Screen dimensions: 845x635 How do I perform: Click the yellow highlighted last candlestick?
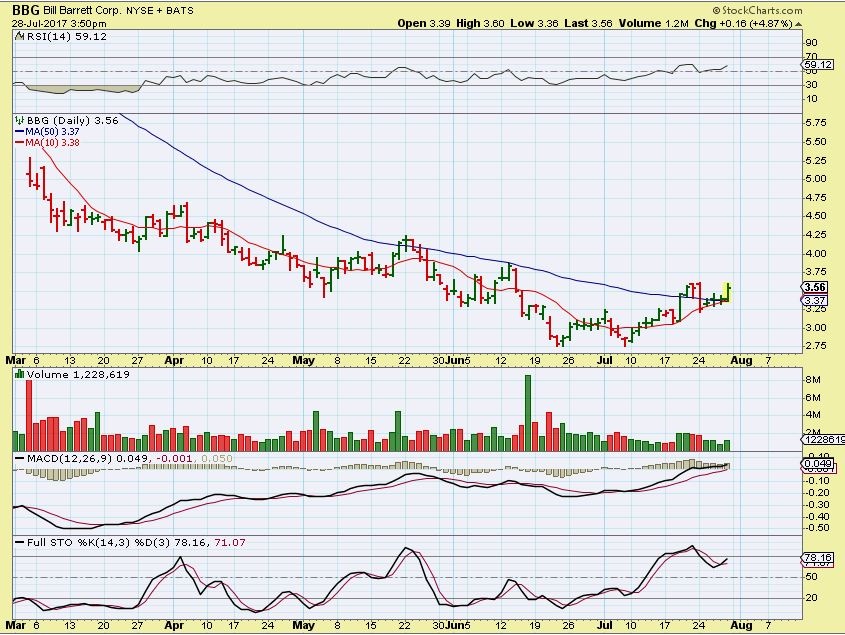pyautogui.click(x=729, y=291)
